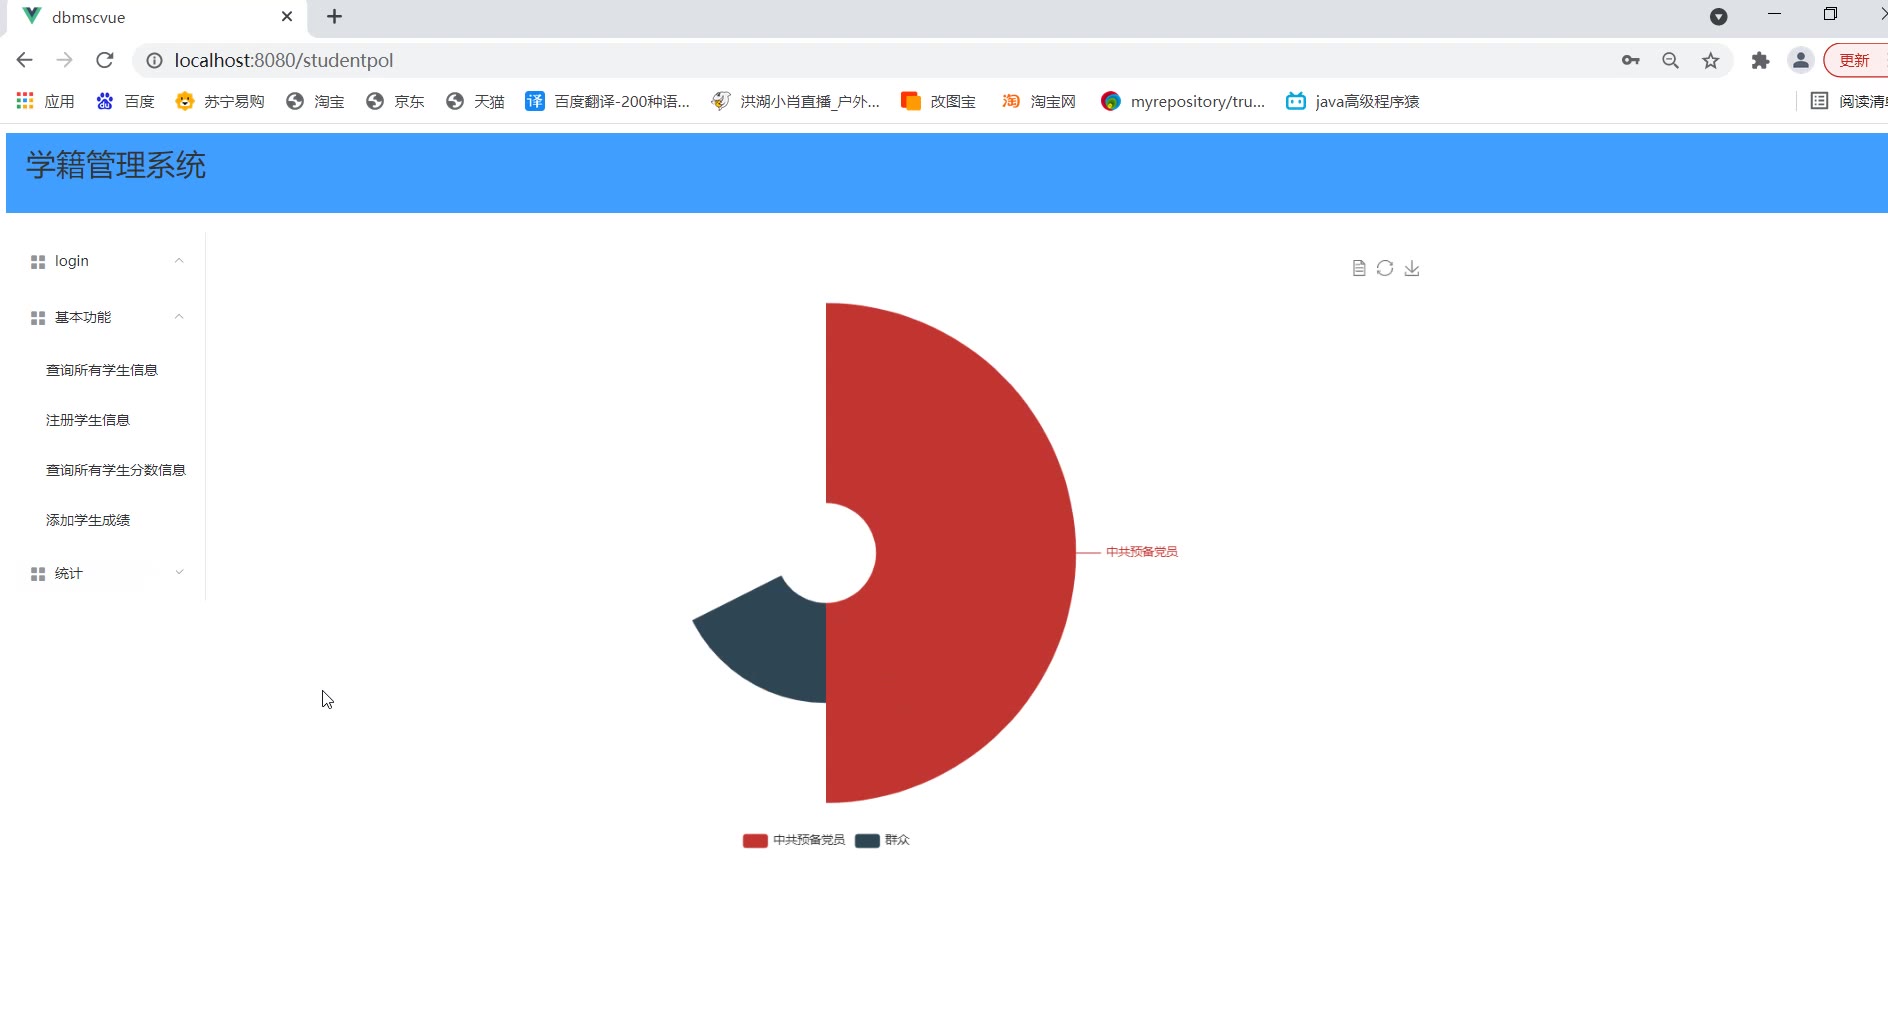
Task: Open the 苏宁易购 bookmark
Action: click(x=220, y=101)
